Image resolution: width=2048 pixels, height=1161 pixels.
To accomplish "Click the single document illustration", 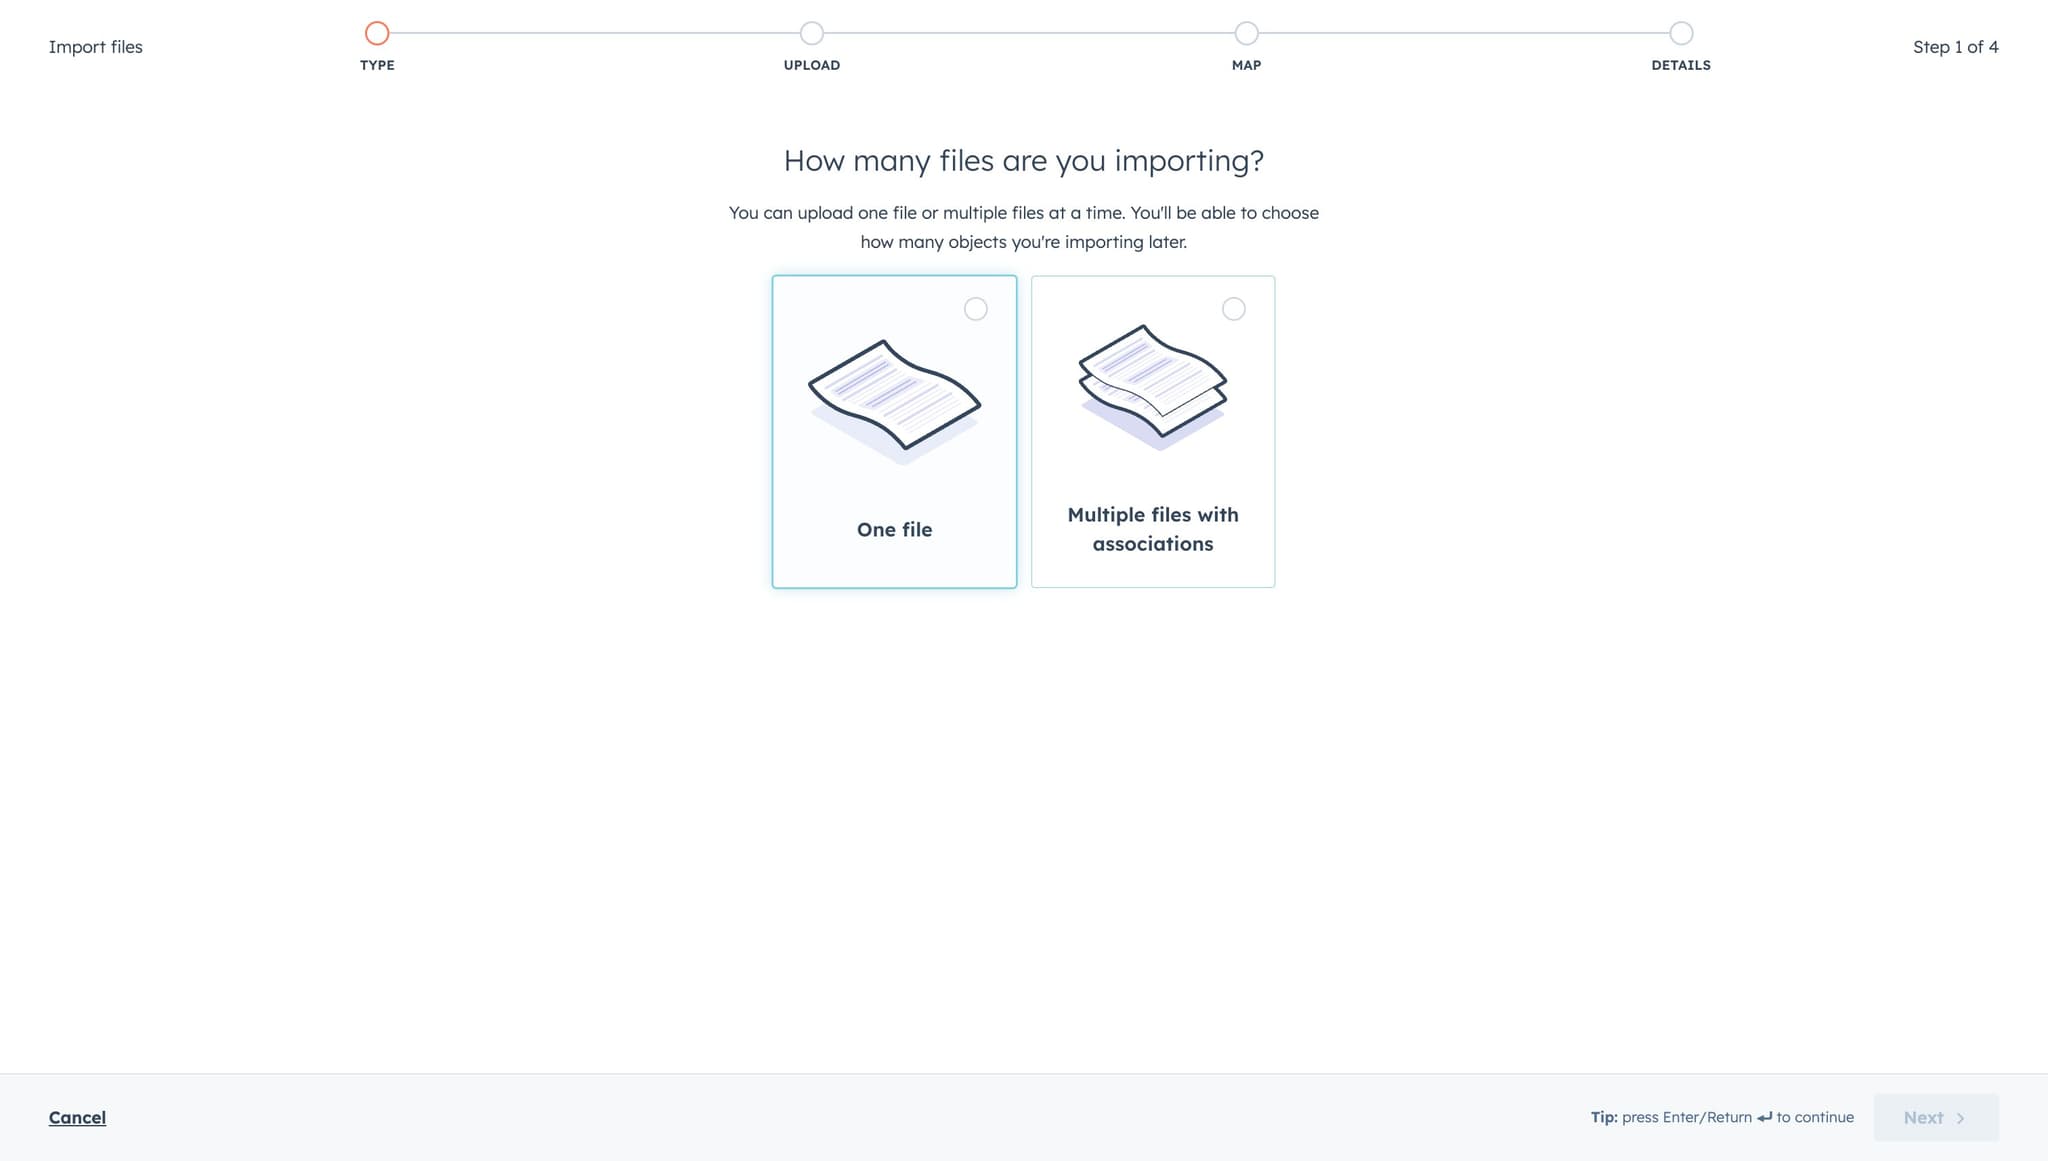I will click(x=893, y=395).
